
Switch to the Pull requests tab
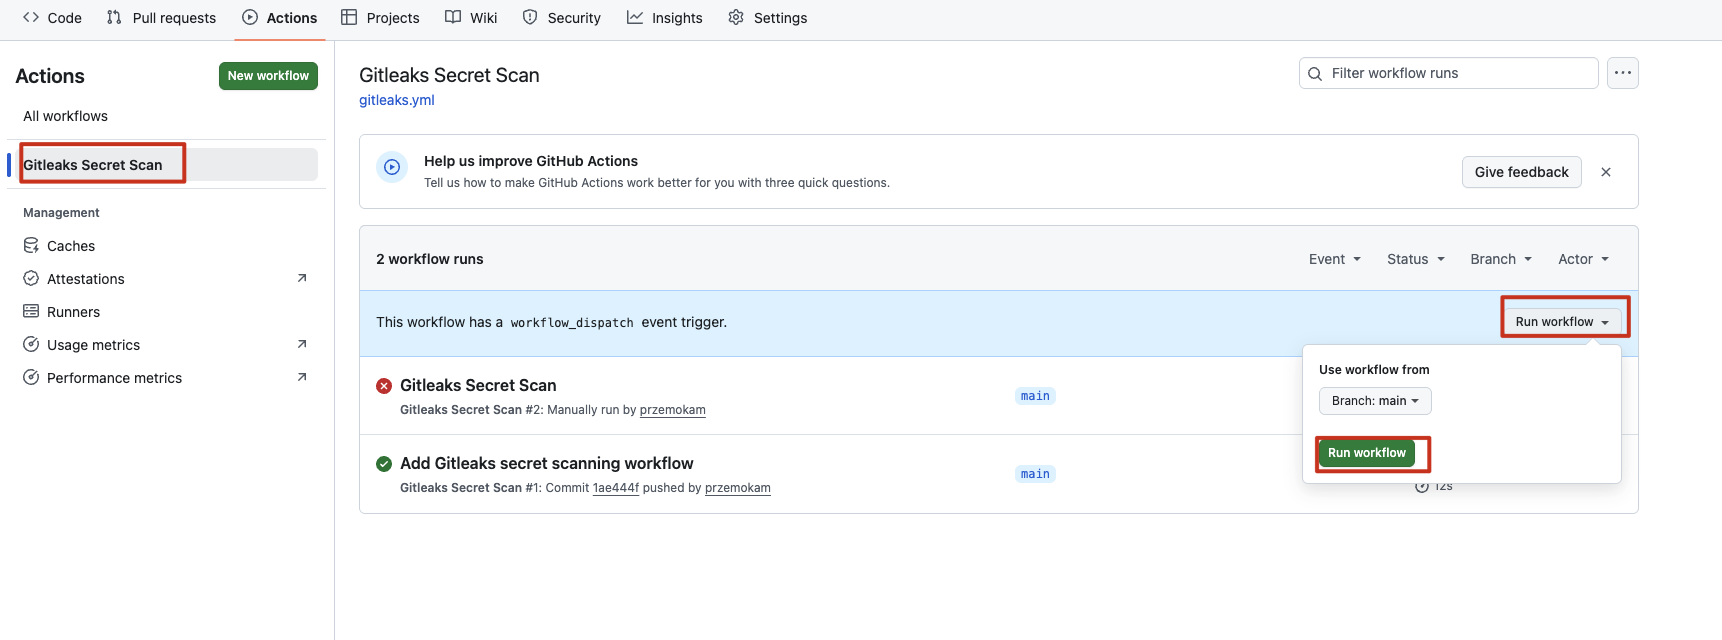pos(162,18)
